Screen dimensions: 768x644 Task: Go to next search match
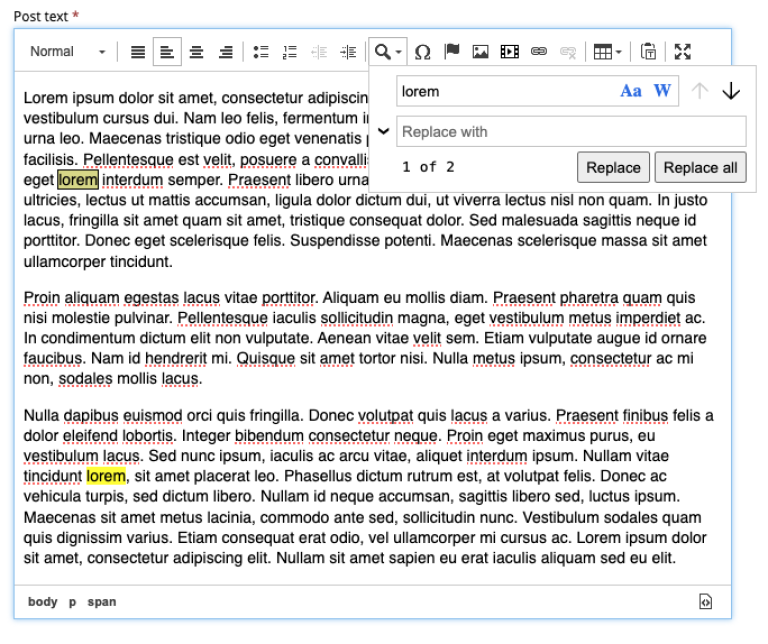(731, 91)
